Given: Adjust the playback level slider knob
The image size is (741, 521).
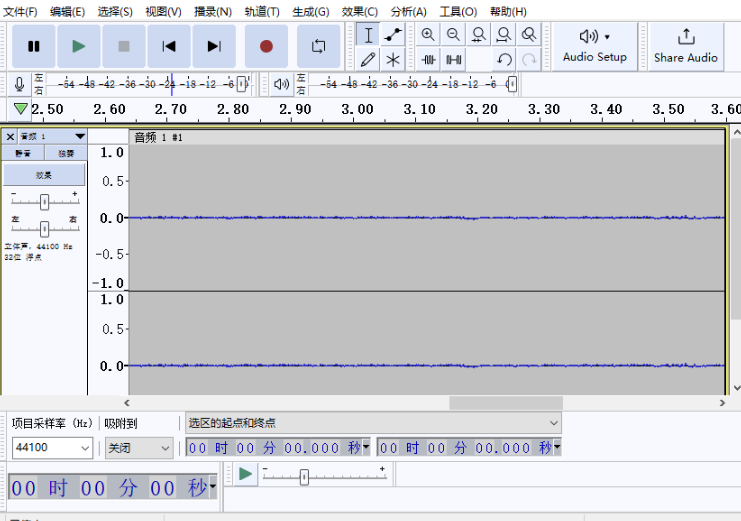Looking at the screenshot, I should pyautogui.click(x=512, y=84).
